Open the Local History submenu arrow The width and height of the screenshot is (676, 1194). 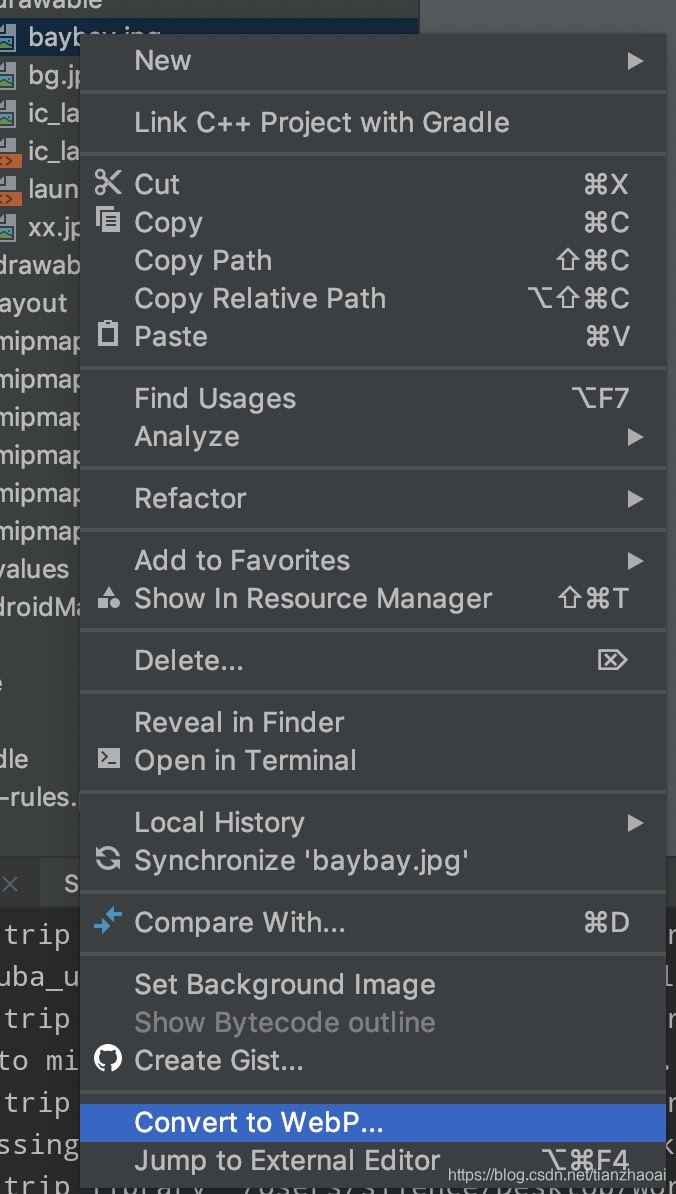(x=635, y=823)
